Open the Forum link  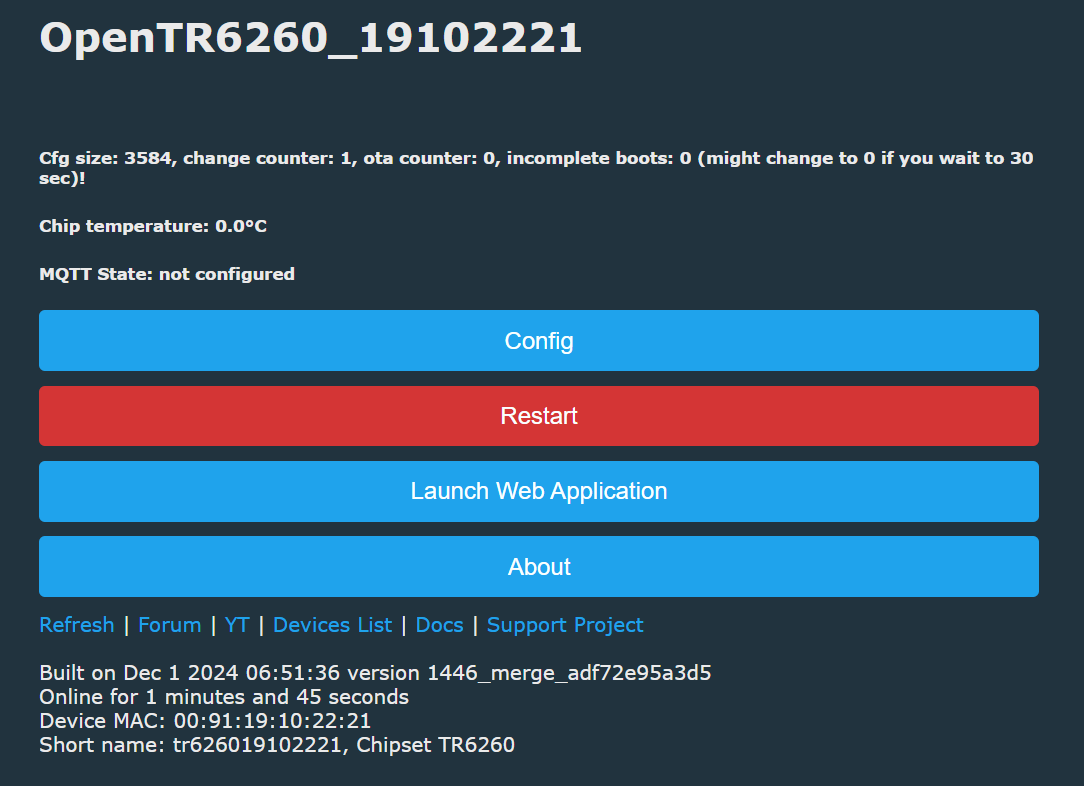pyautogui.click(x=169, y=625)
